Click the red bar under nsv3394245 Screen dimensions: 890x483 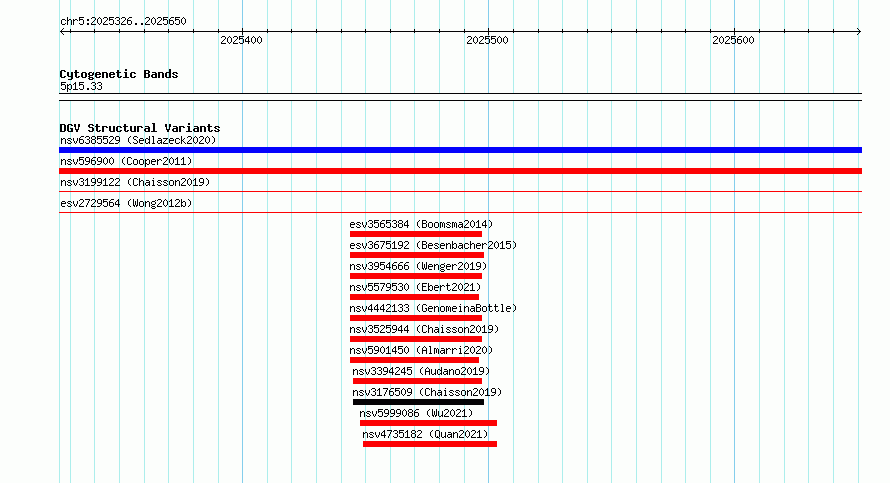point(418,381)
